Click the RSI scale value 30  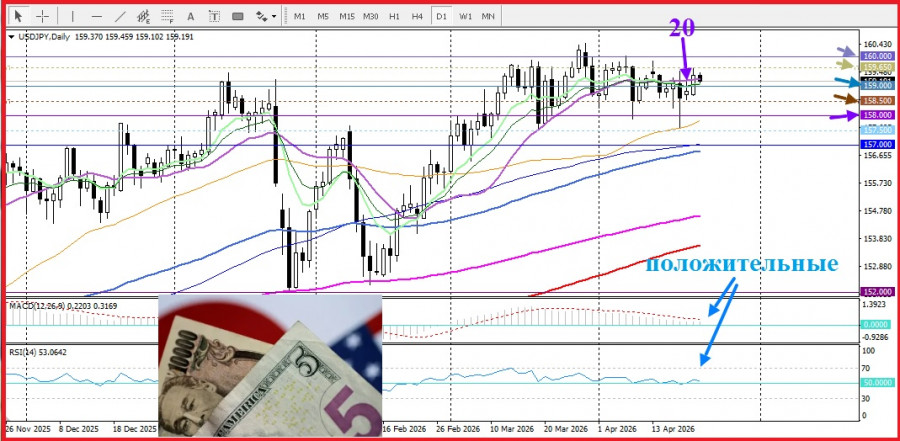point(867,398)
